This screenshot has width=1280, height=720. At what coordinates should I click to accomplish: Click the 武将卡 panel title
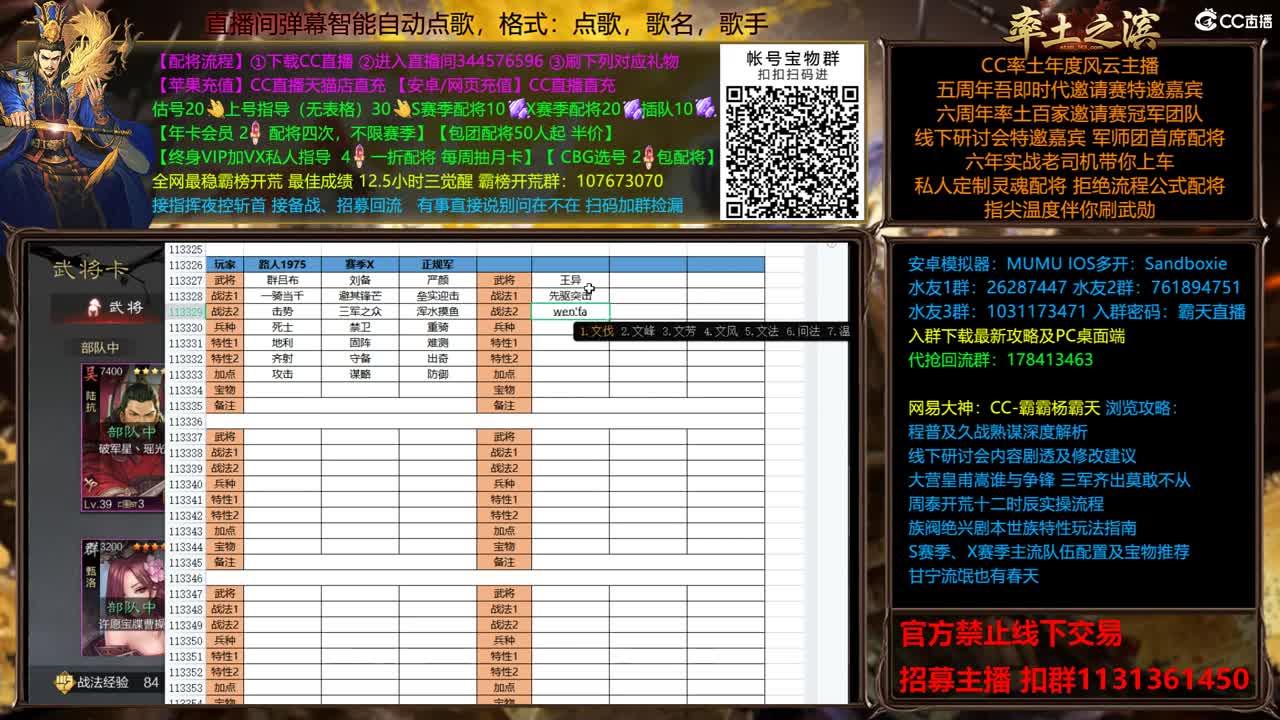(x=90, y=268)
